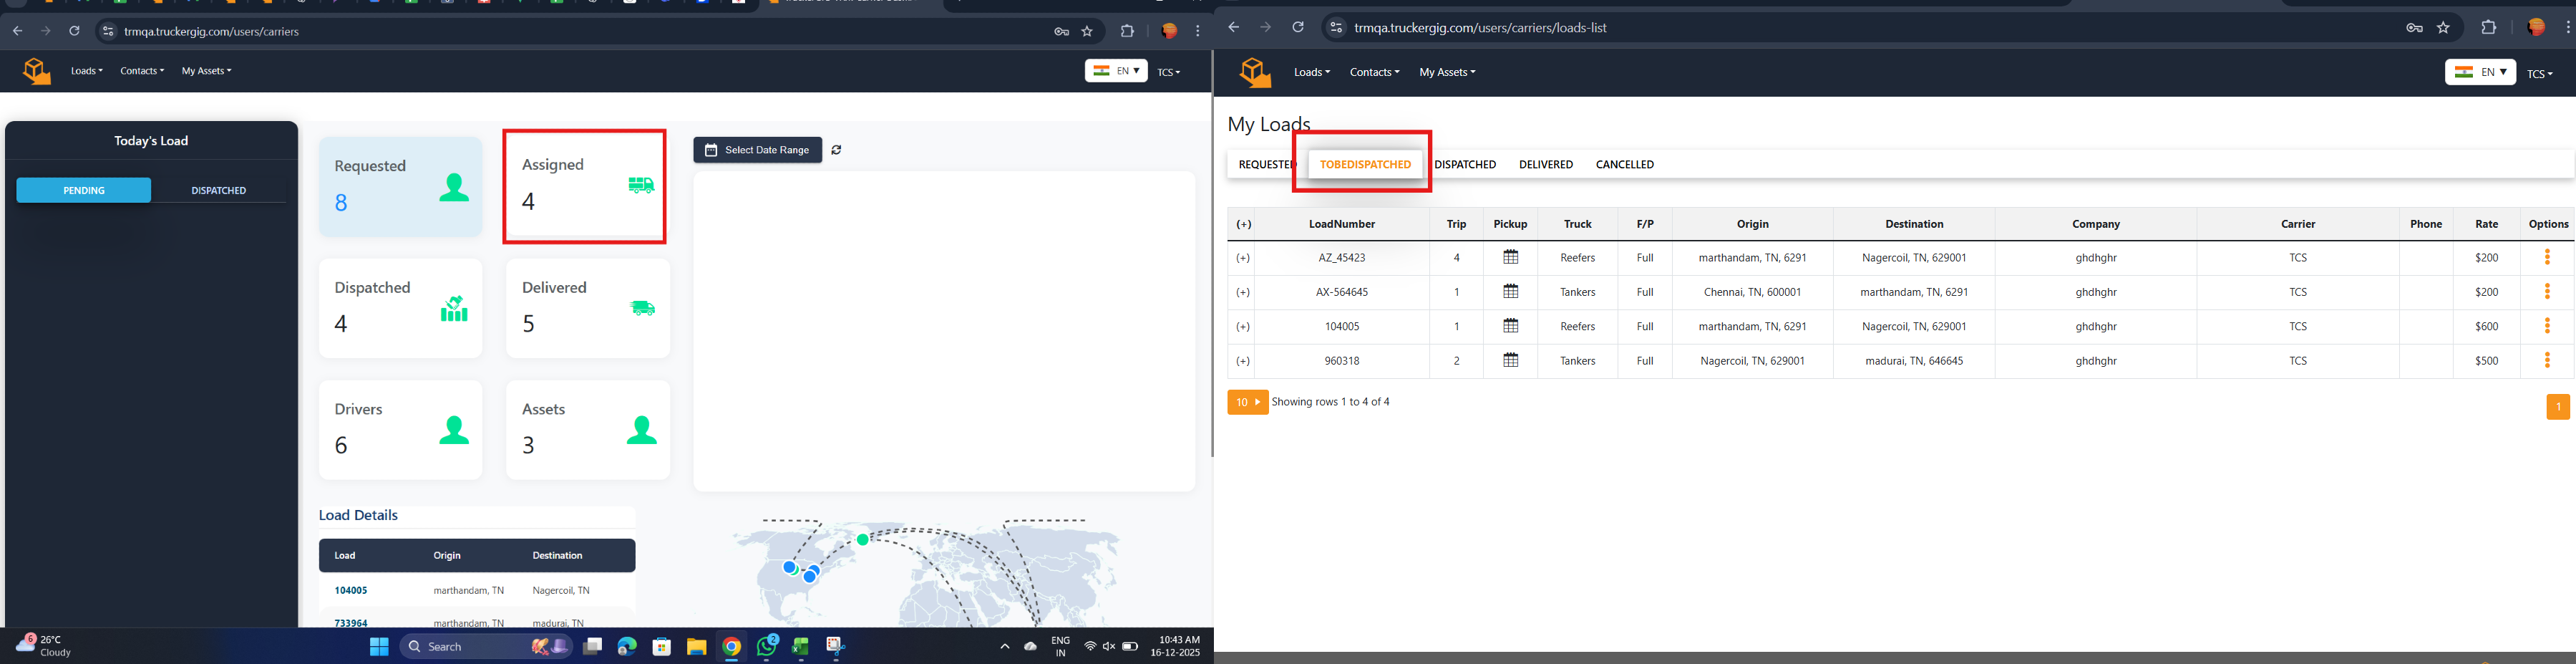Expand row details for load 960318
This screenshot has width=2576, height=664.
pyautogui.click(x=1243, y=360)
